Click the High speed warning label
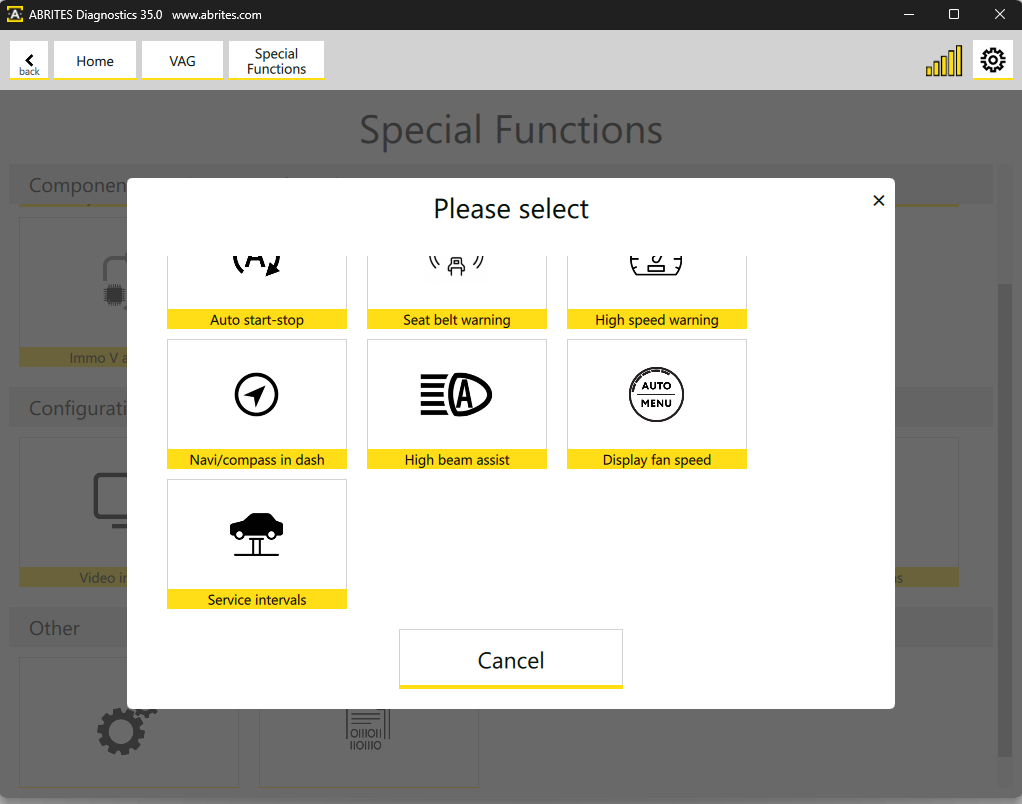This screenshot has height=804, width=1022. tap(656, 319)
